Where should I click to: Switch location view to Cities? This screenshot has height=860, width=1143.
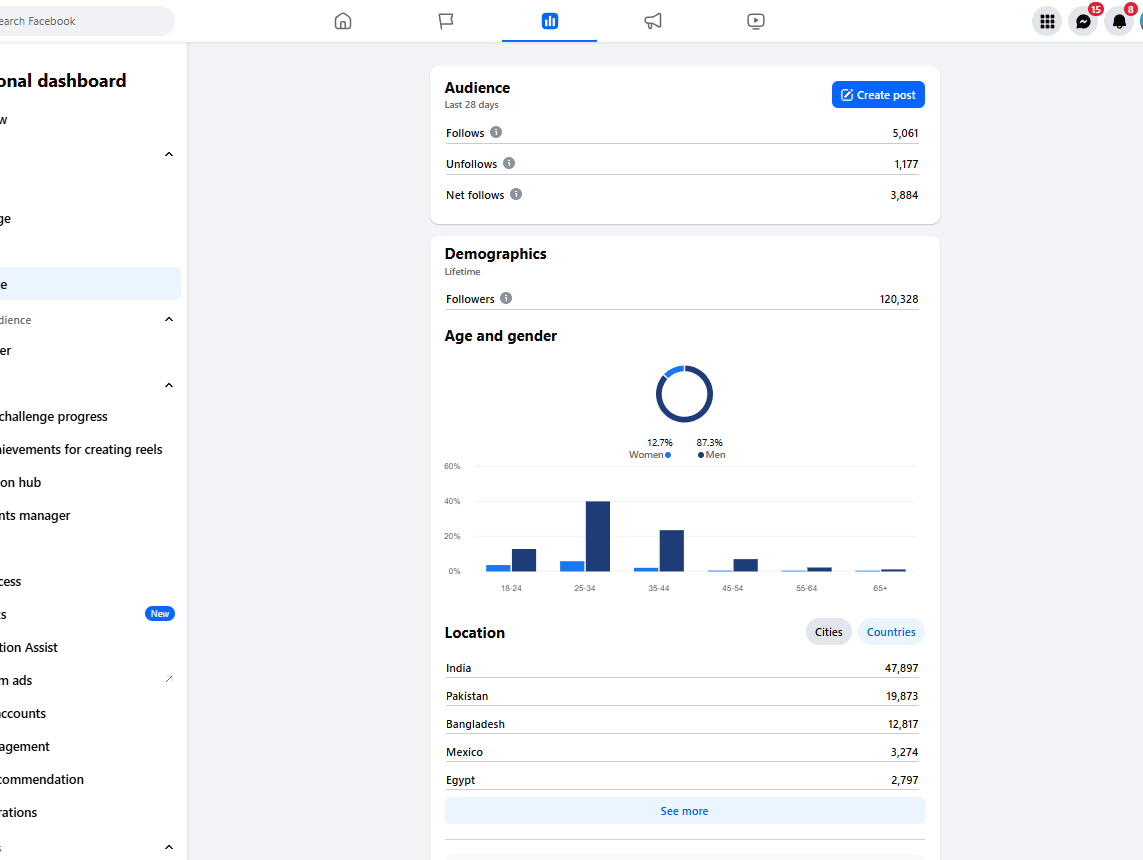pos(828,632)
